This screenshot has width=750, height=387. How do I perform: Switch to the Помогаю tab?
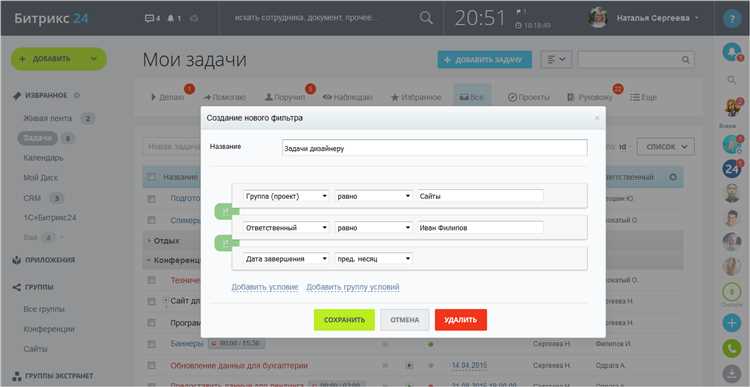[224, 97]
